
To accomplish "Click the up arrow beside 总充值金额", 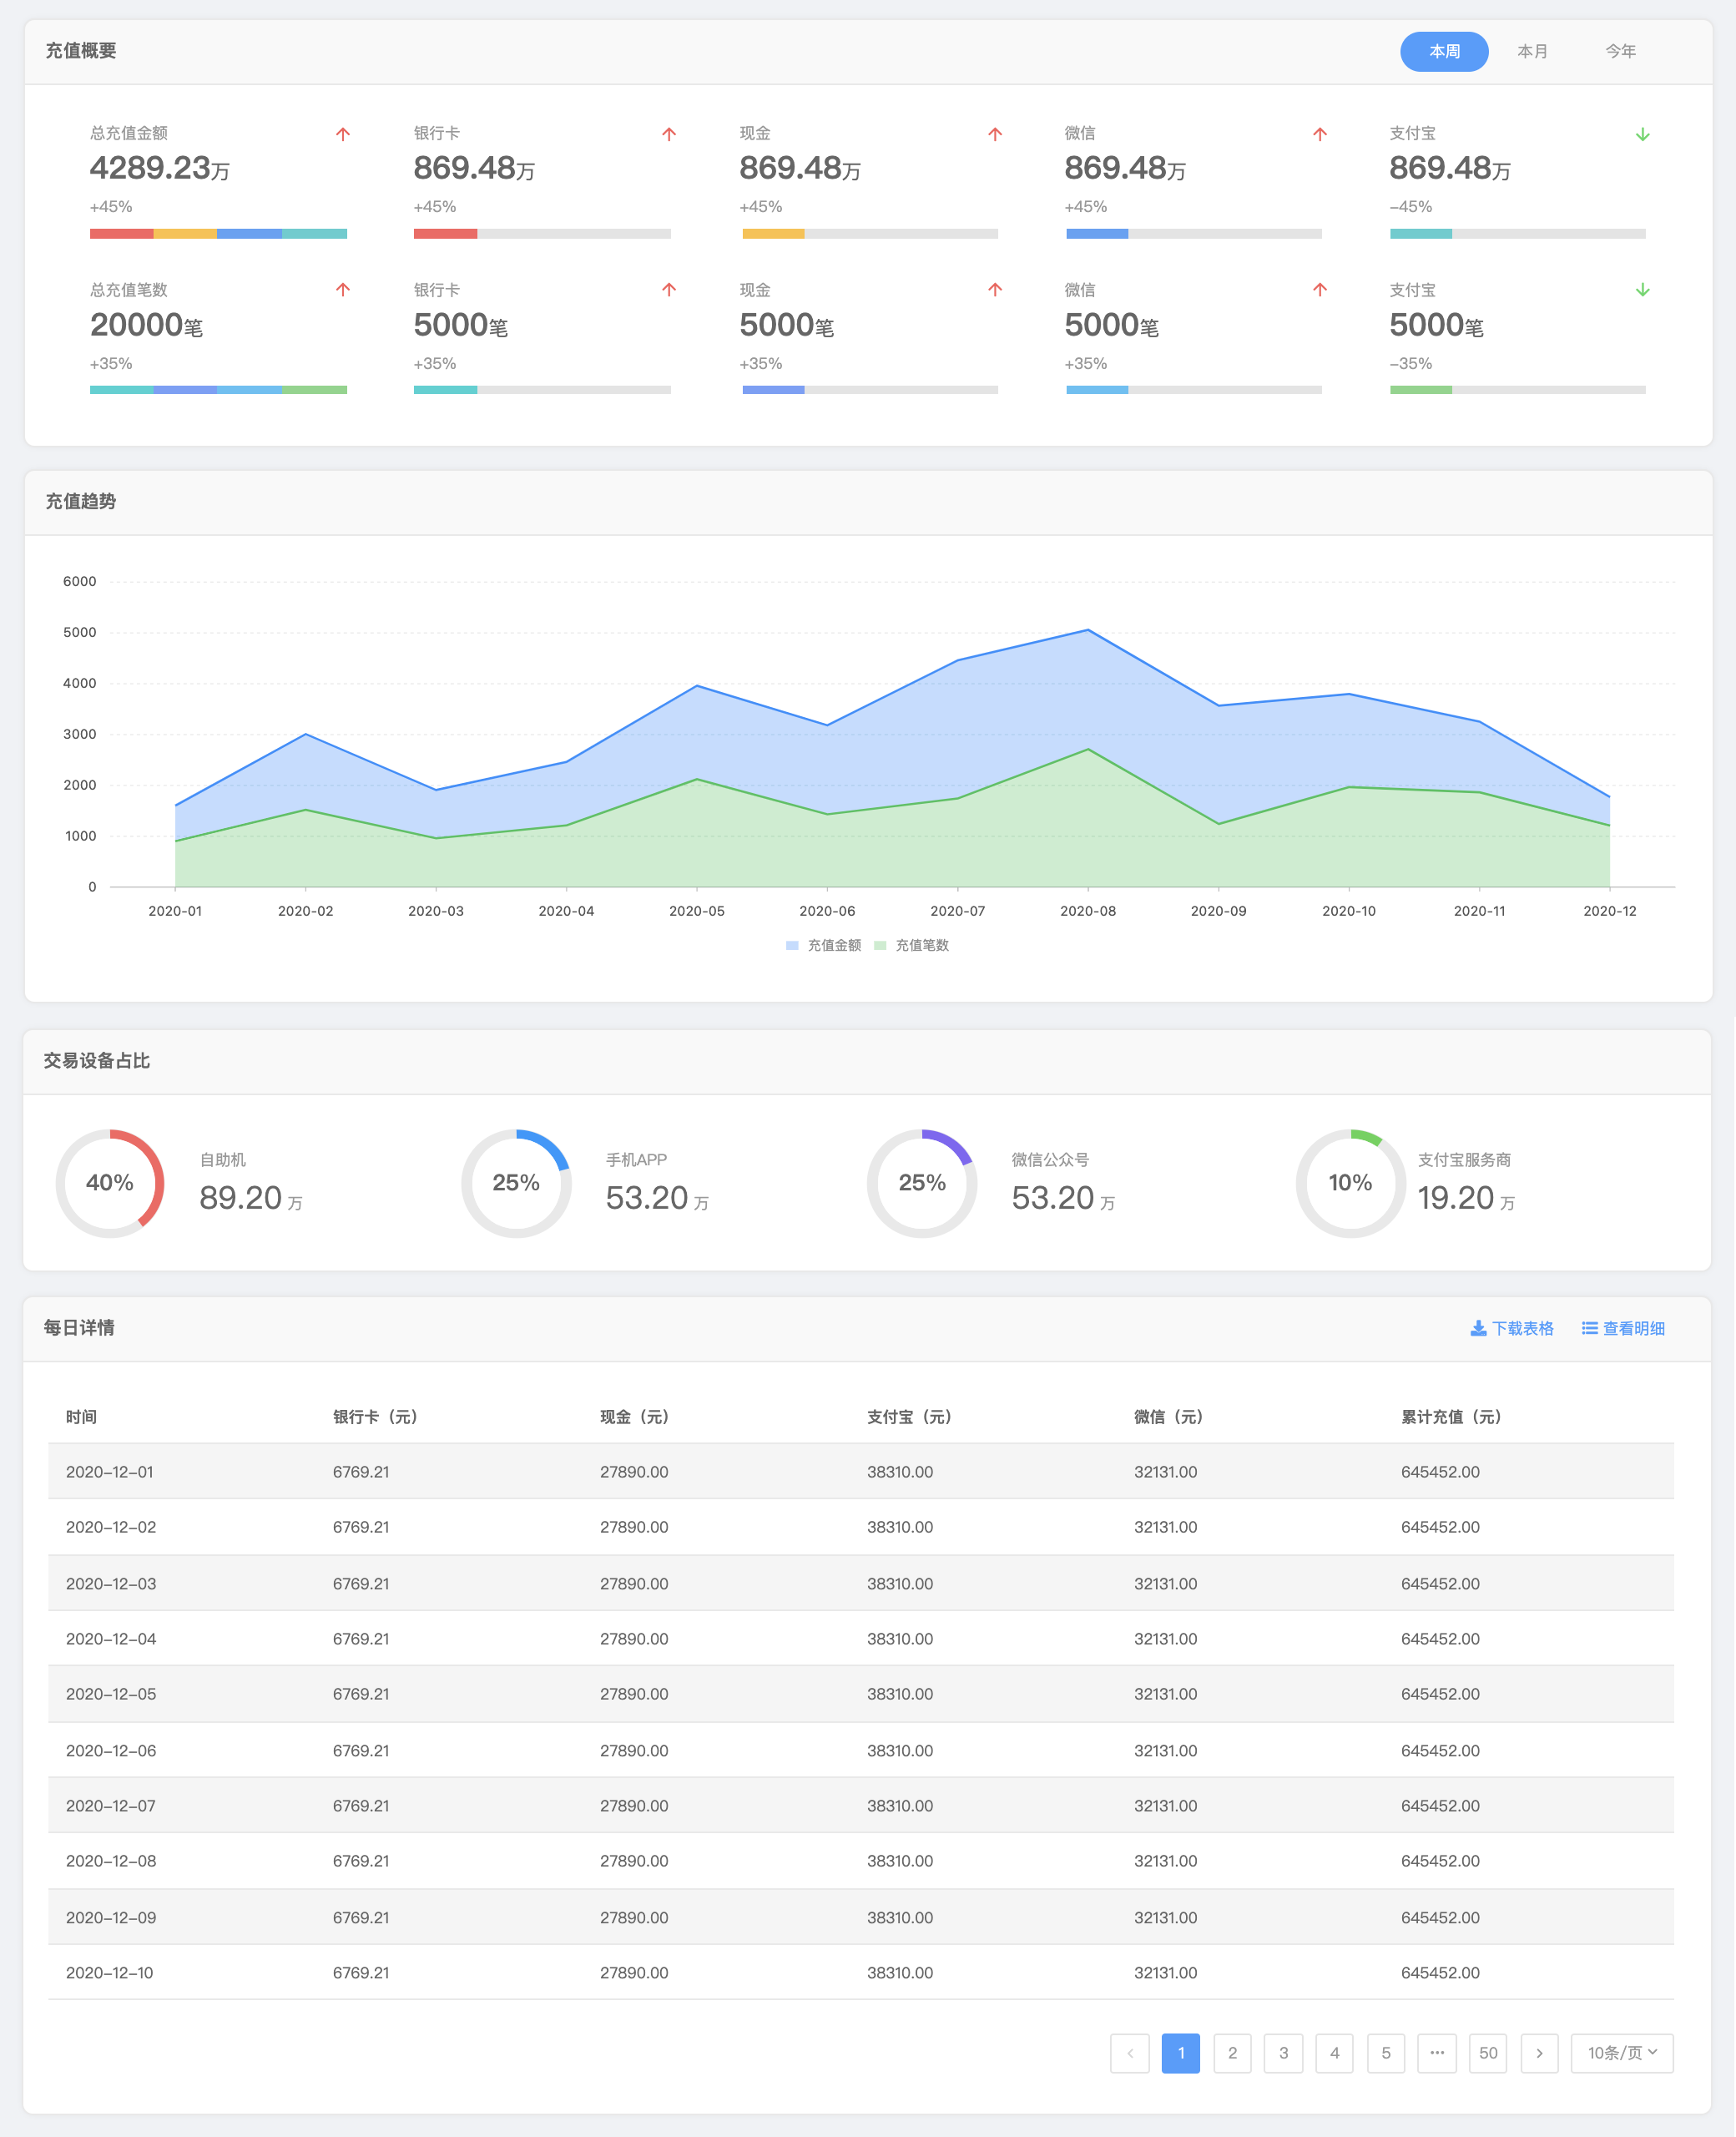I will coord(343,134).
